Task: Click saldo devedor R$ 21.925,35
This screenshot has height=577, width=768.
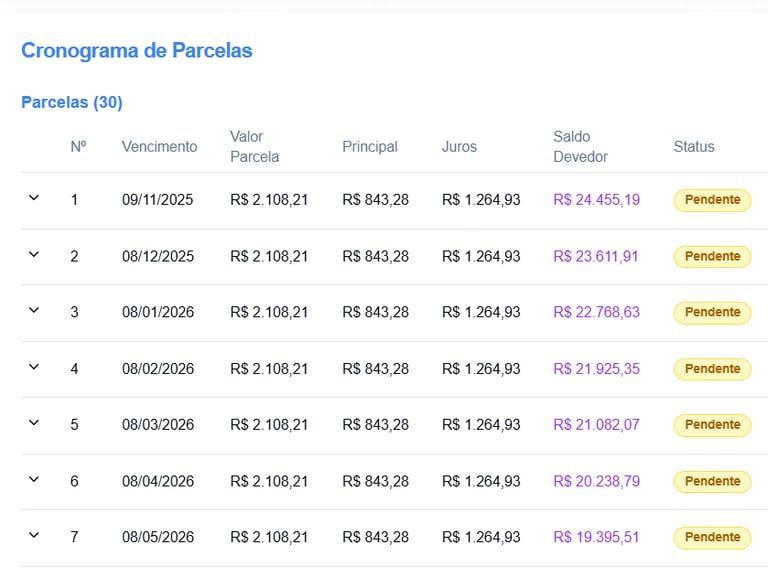Action: tap(596, 369)
